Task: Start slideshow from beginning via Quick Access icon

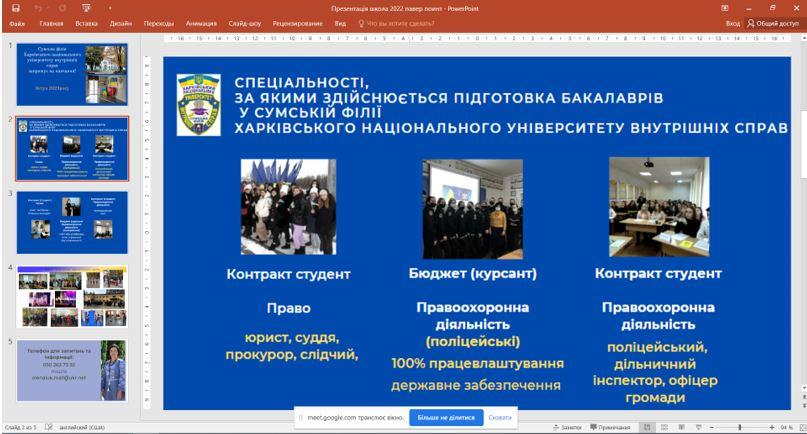Action: coord(86,8)
